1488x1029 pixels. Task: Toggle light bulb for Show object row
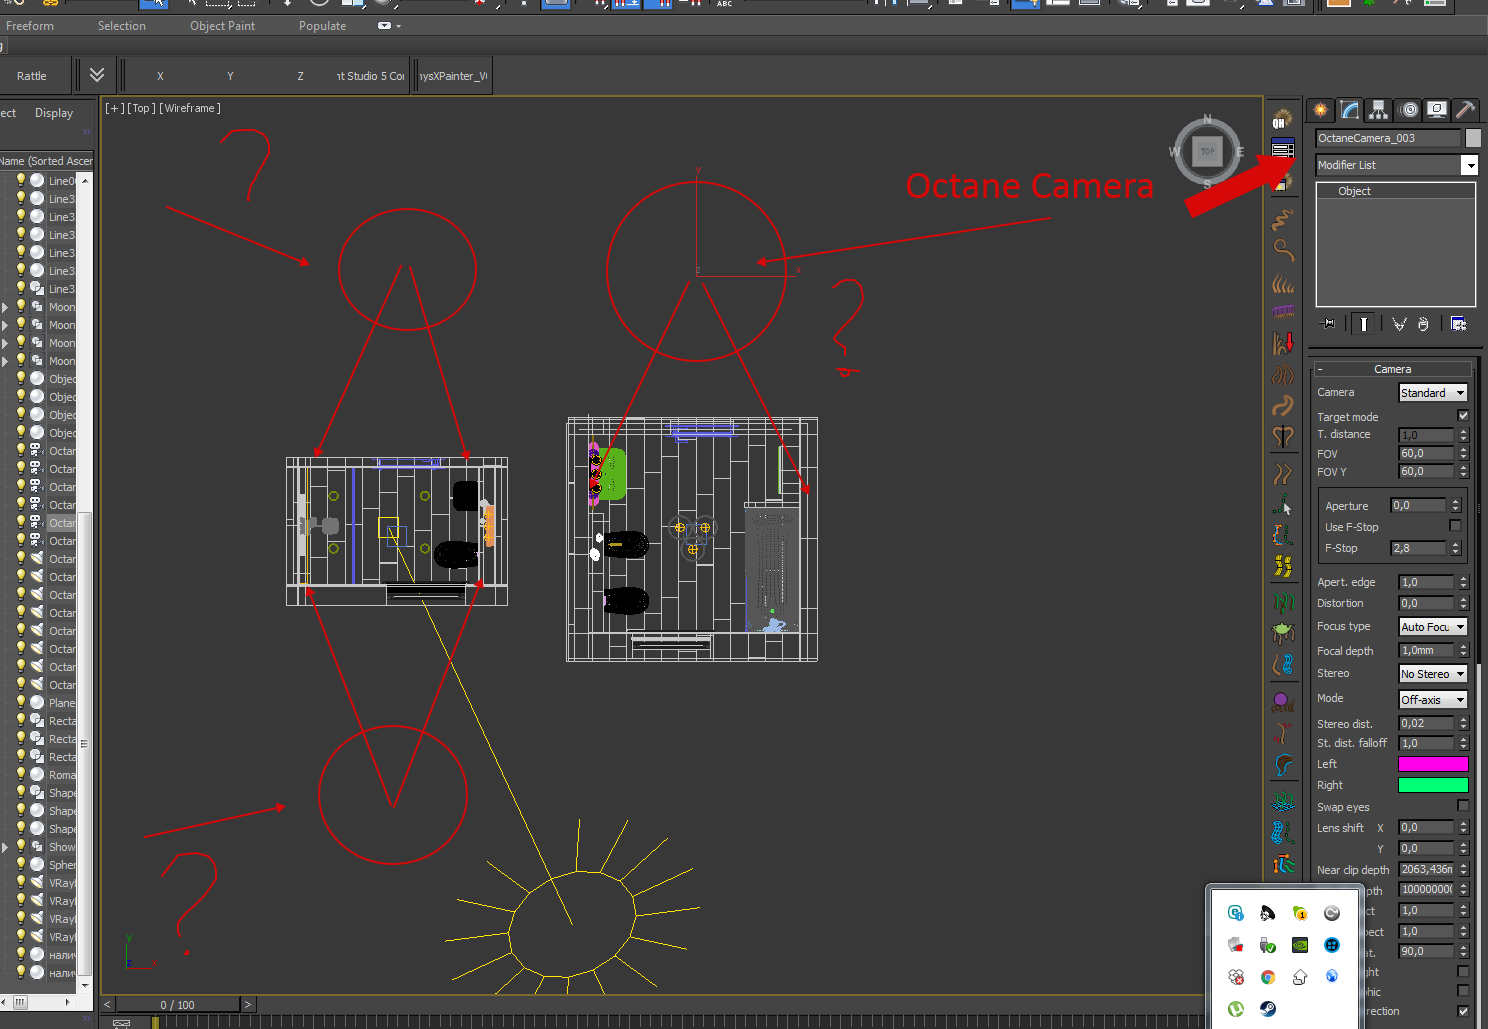point(20,846)
